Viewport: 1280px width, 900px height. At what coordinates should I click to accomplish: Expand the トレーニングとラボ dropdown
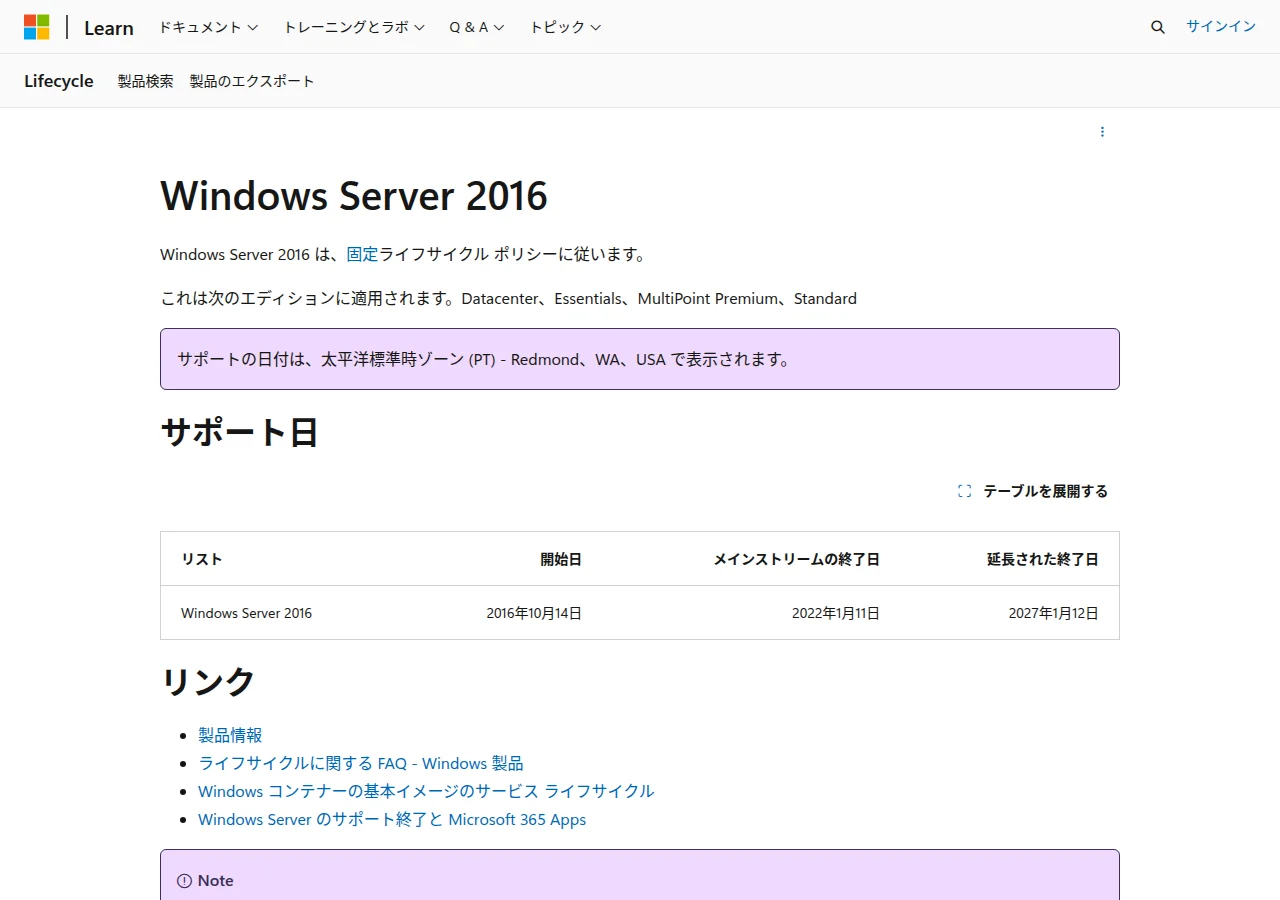[x=354, y=27]
